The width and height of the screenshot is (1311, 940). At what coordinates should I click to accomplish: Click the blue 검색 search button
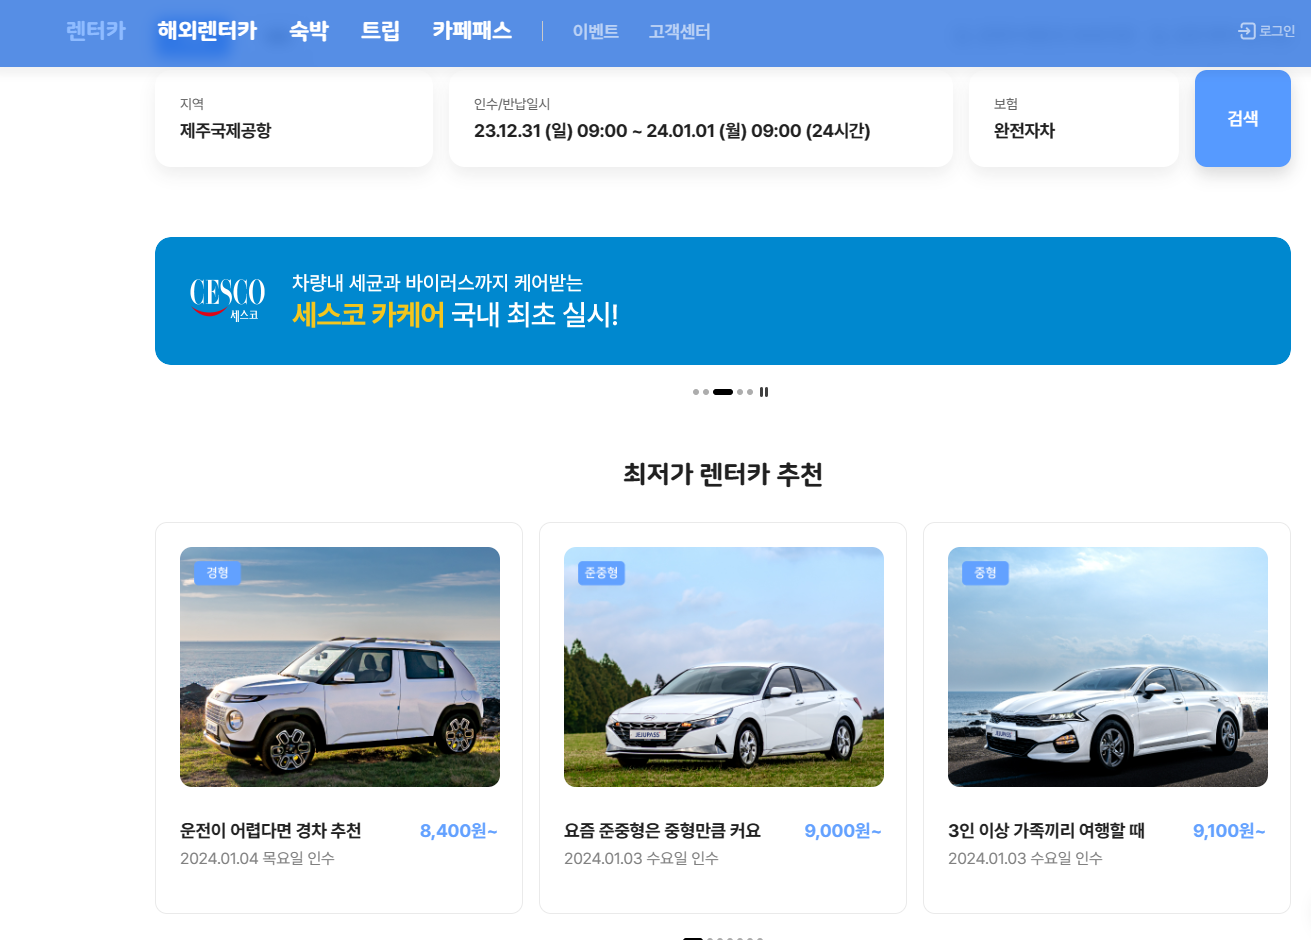tap(1242, 118)
